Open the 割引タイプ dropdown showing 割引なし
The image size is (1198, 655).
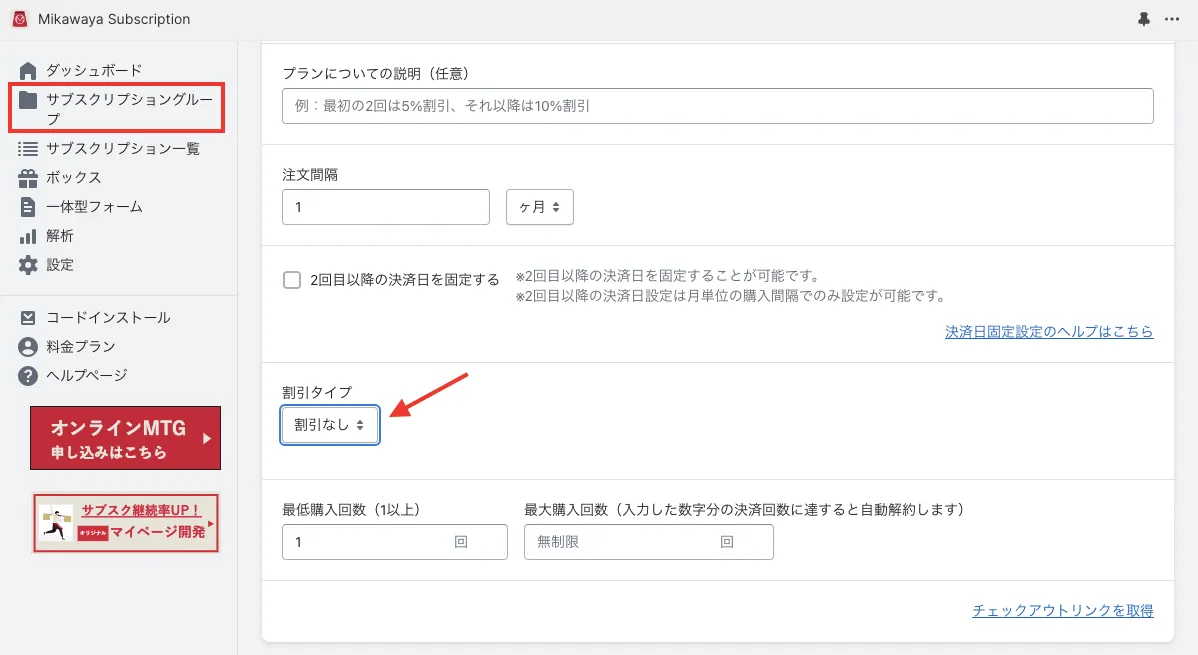329,425
